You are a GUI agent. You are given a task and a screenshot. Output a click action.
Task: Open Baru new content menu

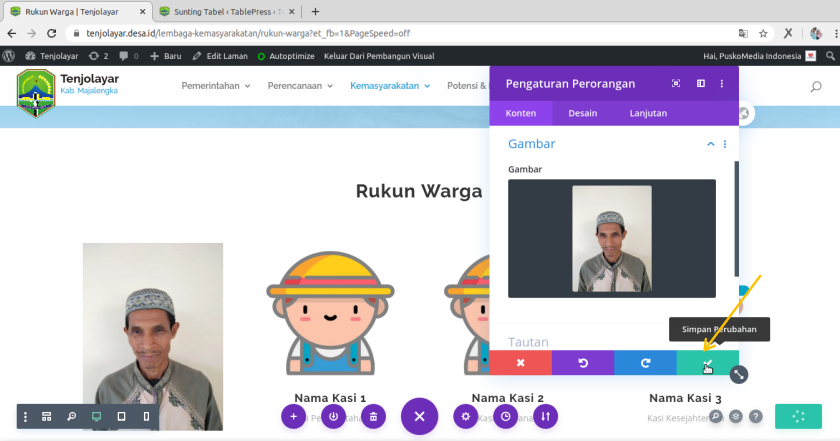(166, 56)
